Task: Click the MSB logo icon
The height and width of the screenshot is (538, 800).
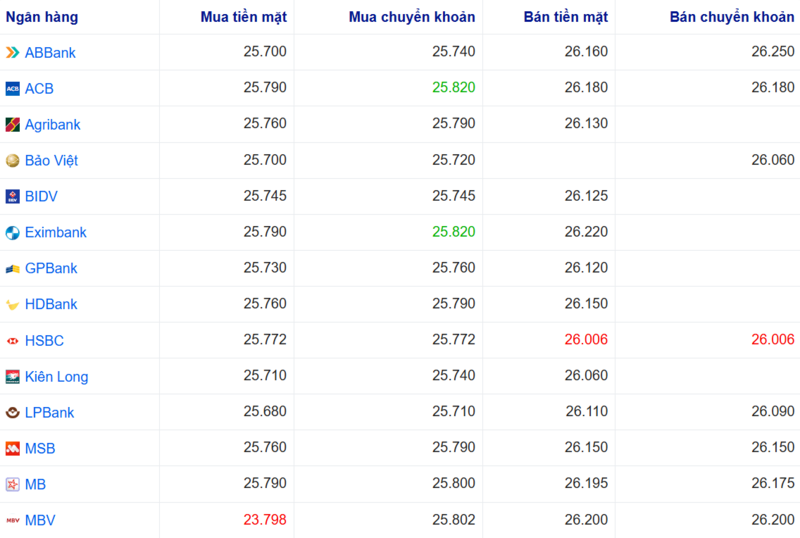Action: (12, 449)
